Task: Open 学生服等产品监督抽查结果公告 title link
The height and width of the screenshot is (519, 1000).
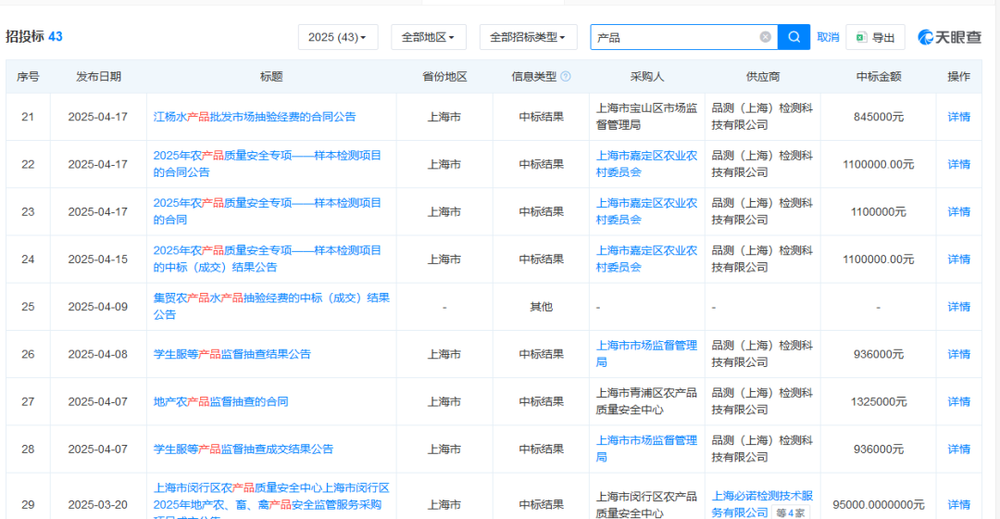Action: point(232,354)
